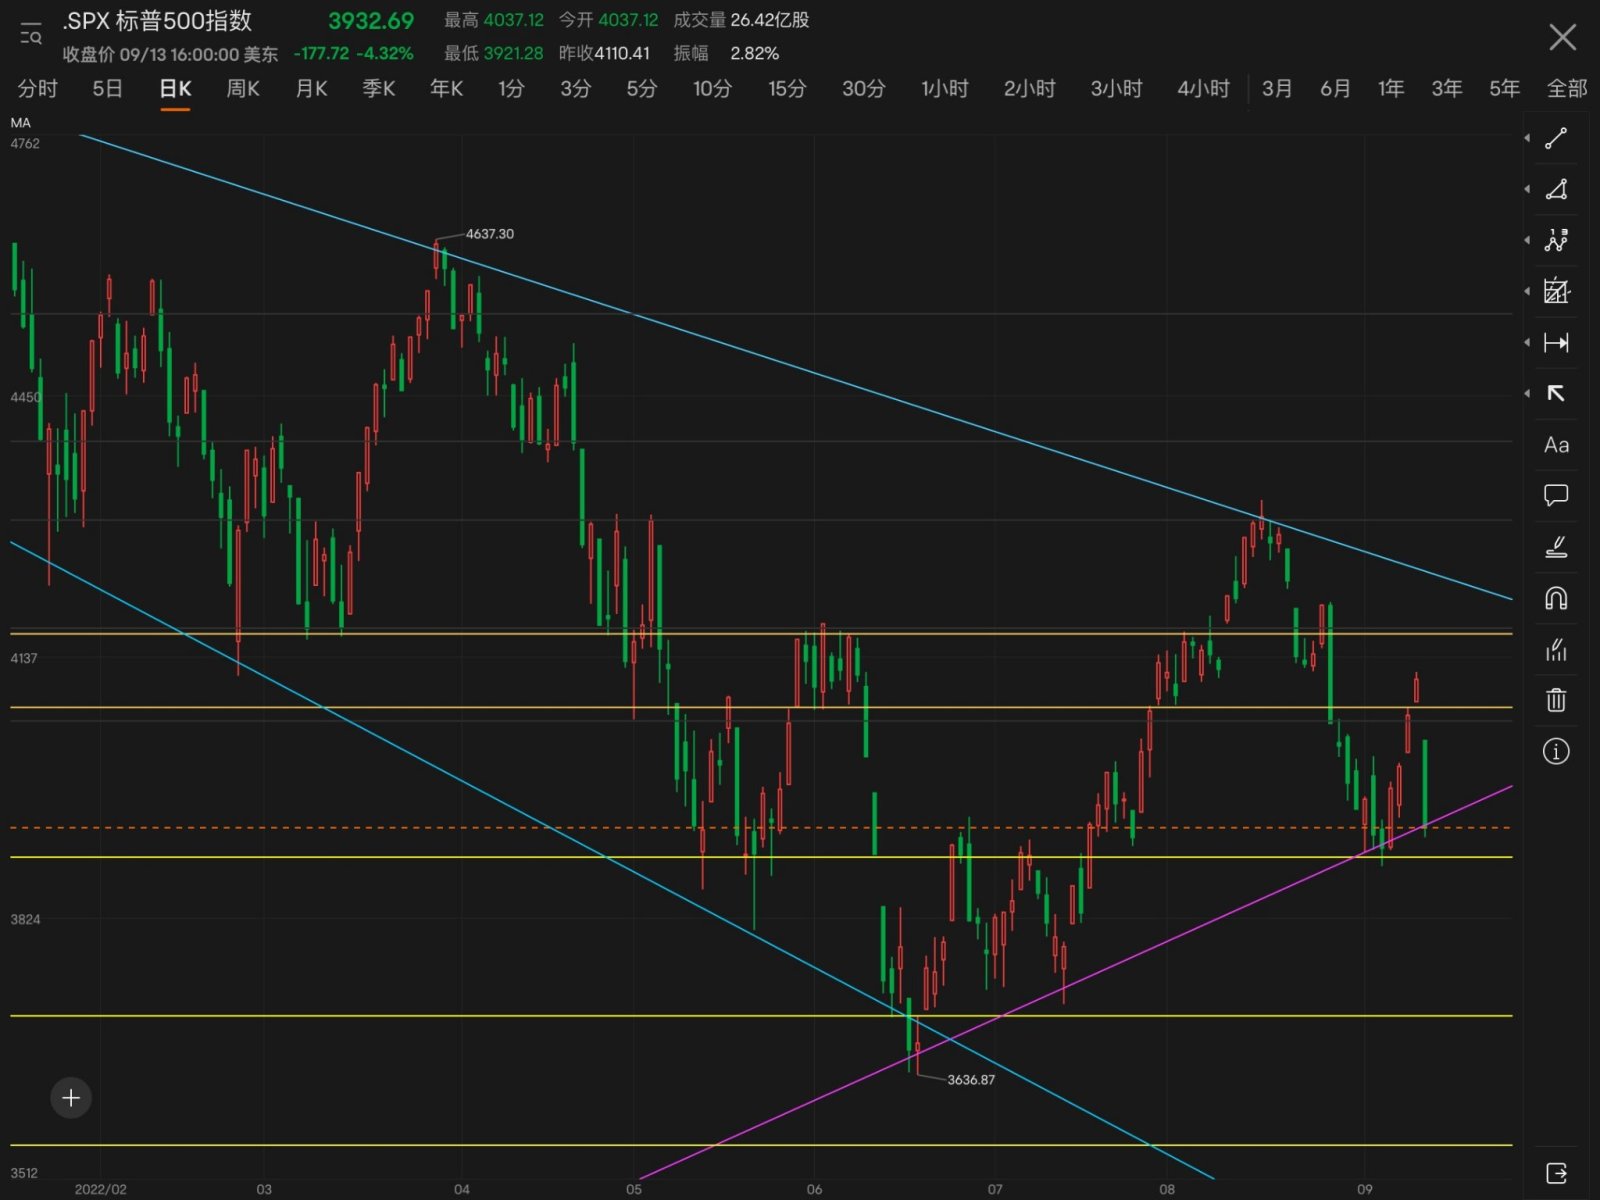Select the arrow marker tool

(1556, 394)
